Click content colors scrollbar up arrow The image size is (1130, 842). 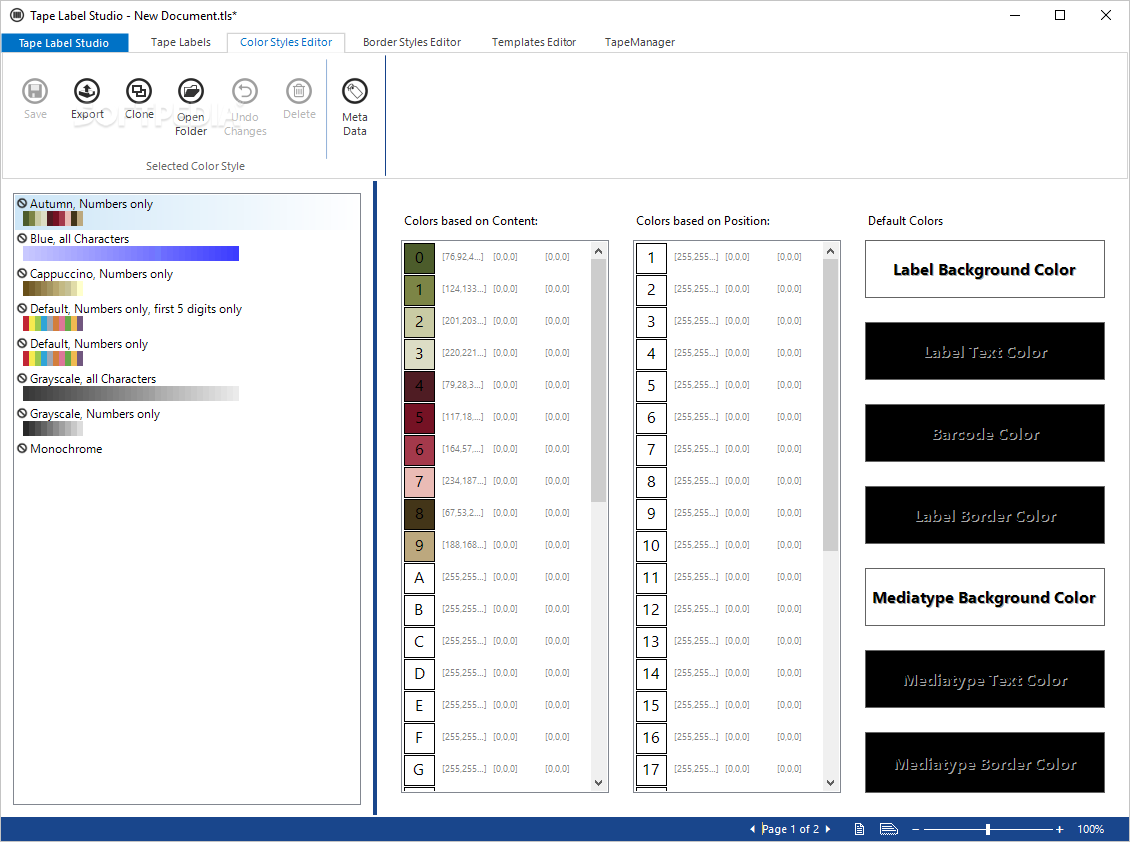point(598,251)
